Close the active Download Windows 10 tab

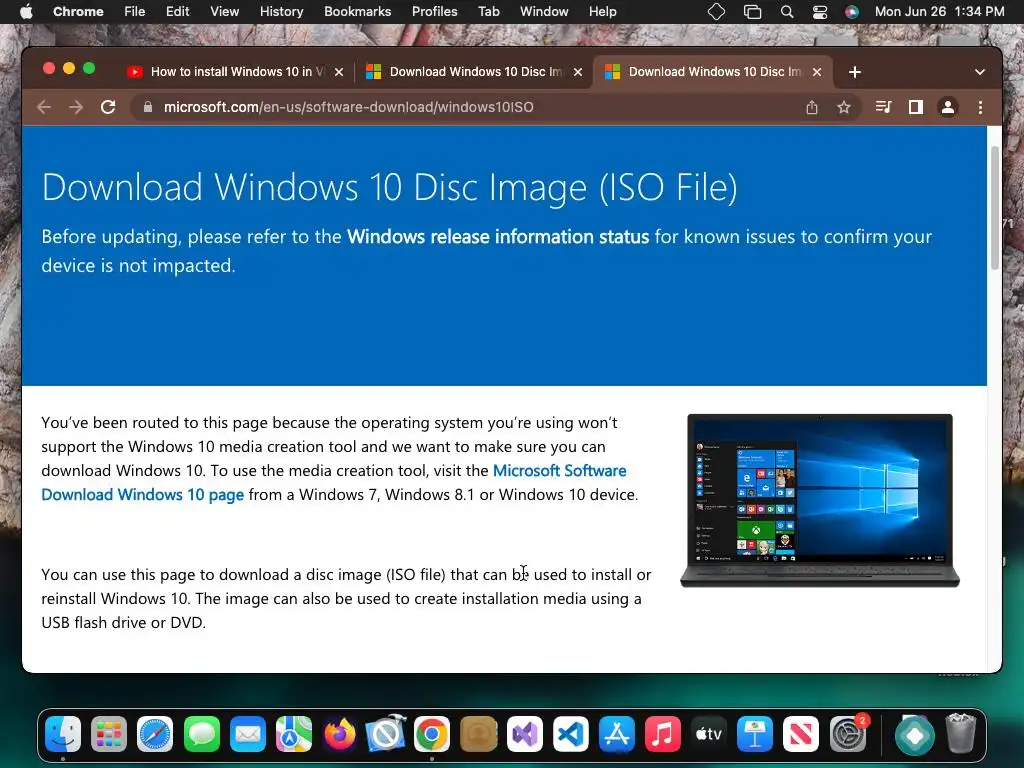[x=817, y=72]
